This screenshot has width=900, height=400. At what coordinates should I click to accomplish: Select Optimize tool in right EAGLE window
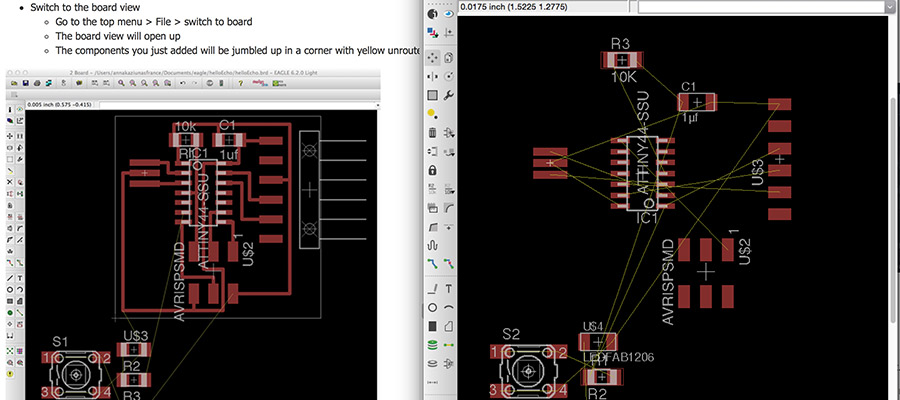[x=449, y=227]
